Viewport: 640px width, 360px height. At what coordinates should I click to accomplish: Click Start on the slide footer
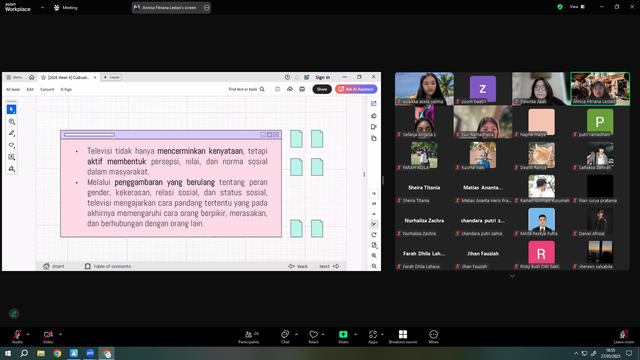[54, 266]
